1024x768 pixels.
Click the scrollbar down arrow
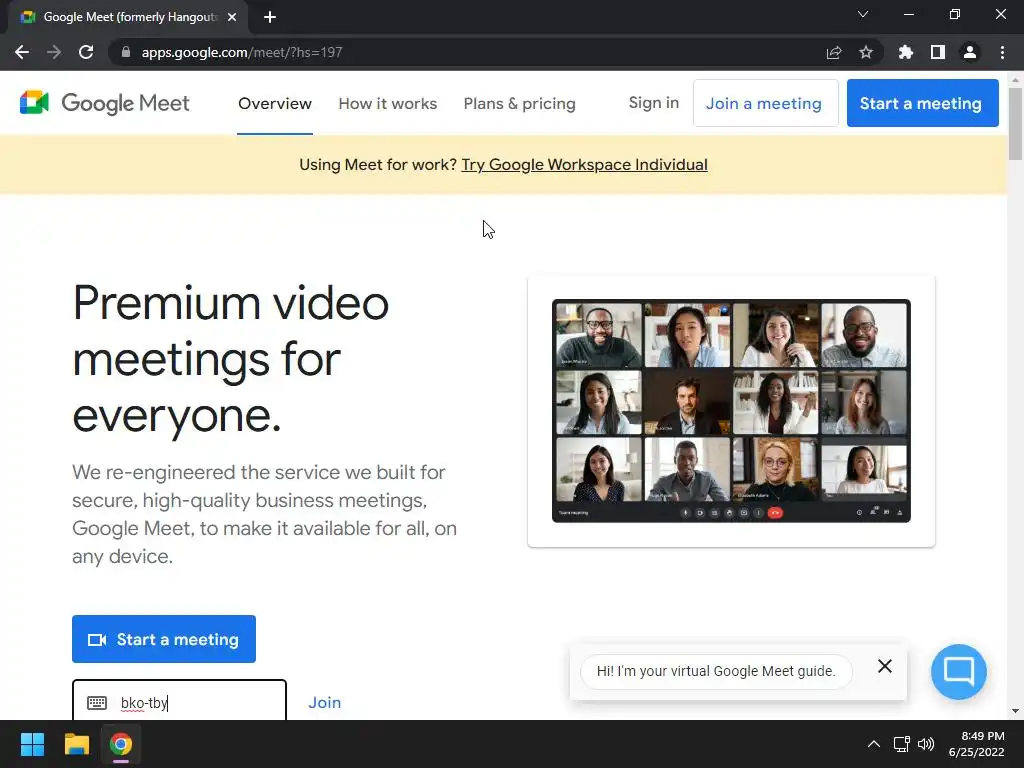[x=1016, y=711]
